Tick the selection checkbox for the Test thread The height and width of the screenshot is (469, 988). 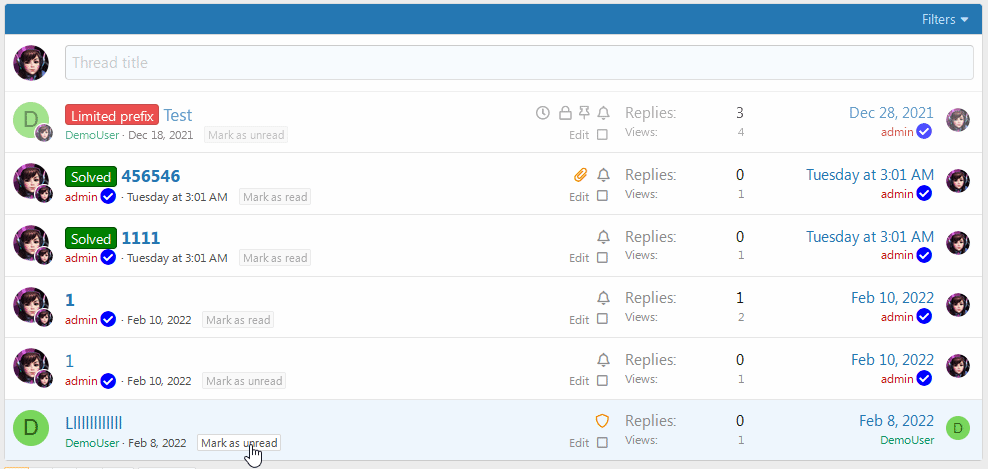tap(602, 135)
